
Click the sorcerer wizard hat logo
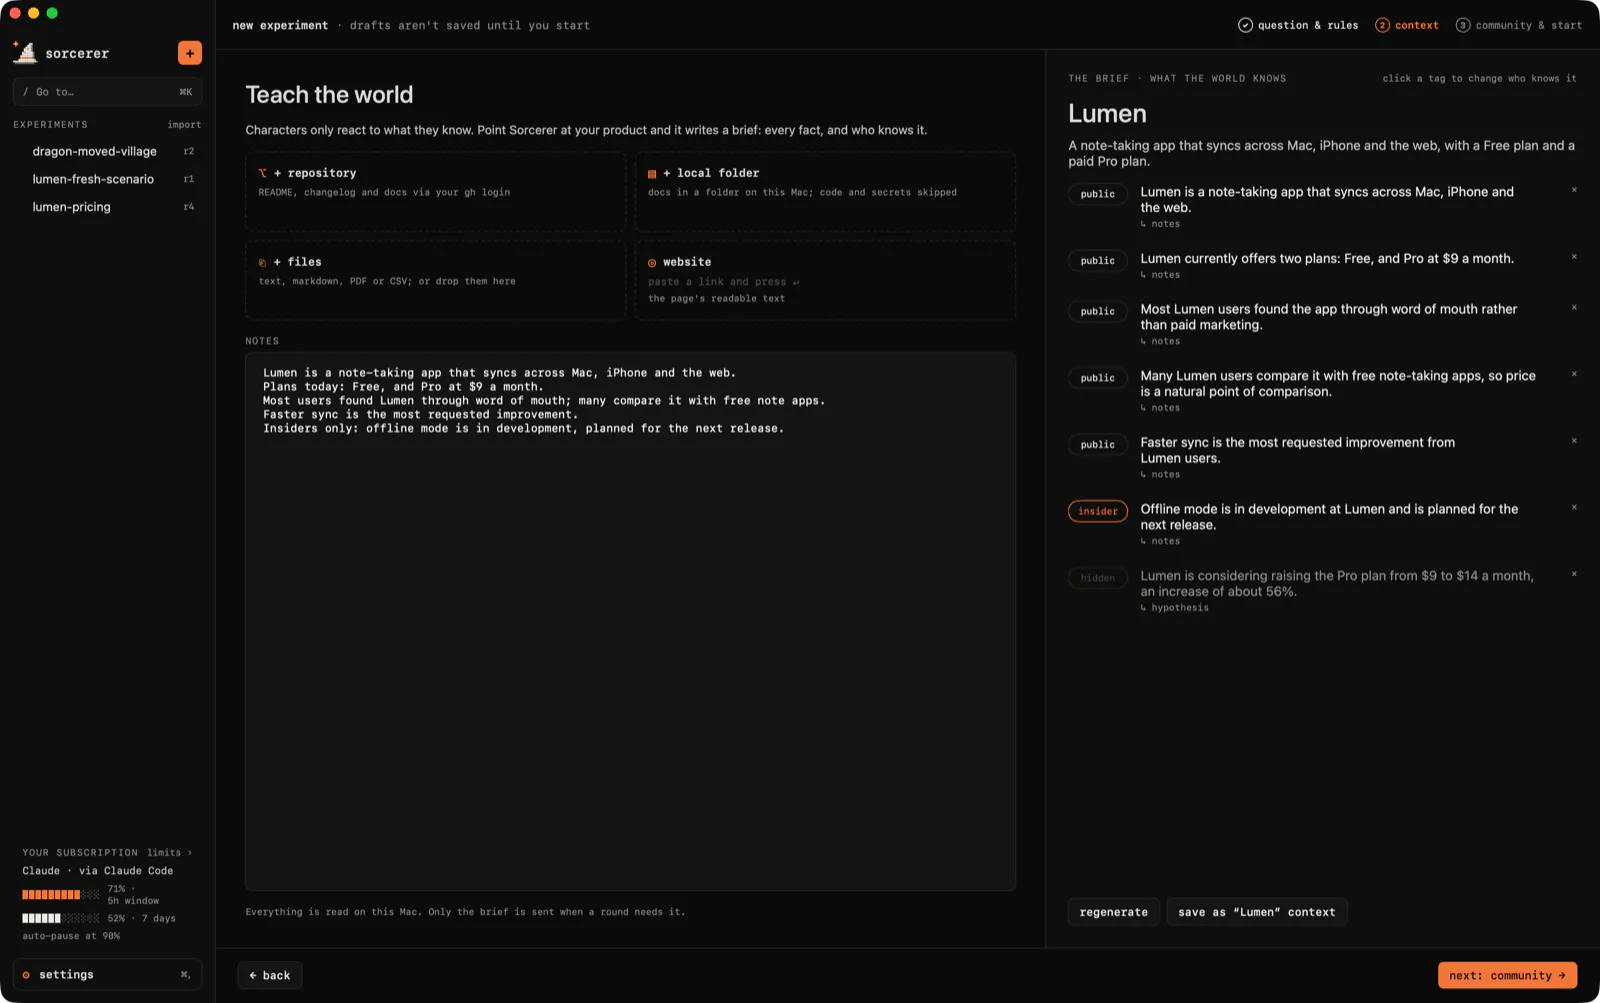(25, 52)
